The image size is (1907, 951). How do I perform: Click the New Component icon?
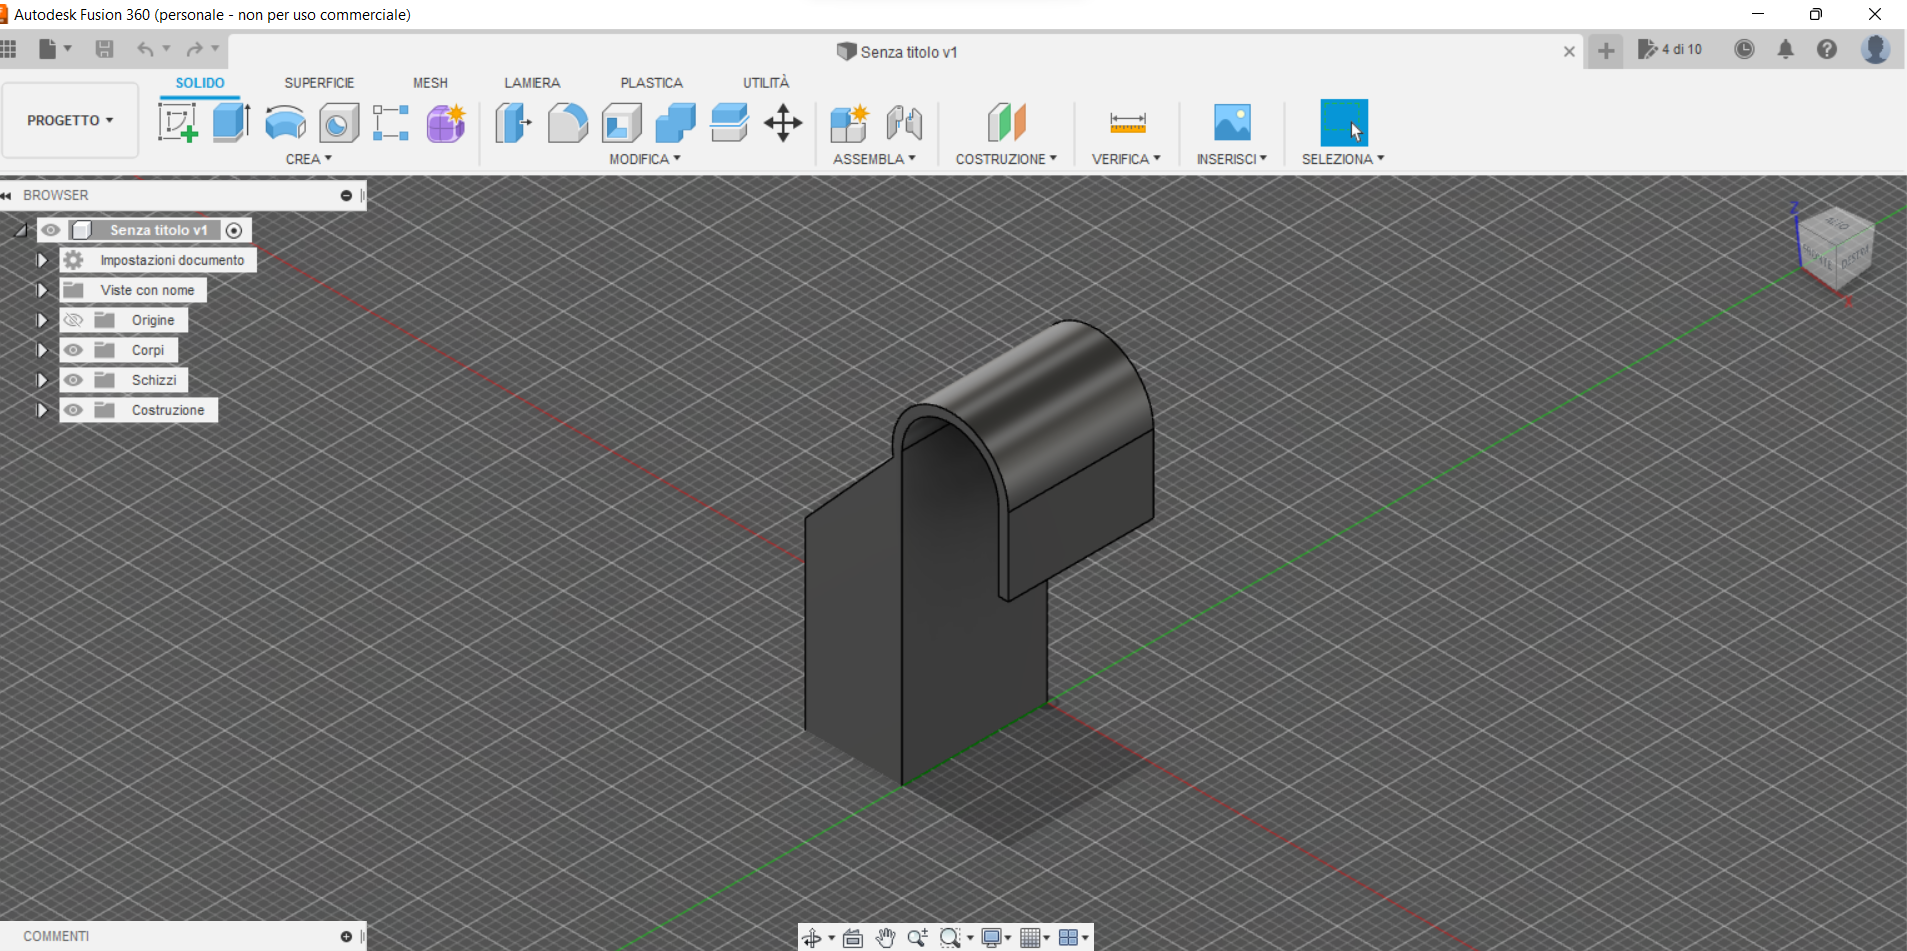click(850, 123)
